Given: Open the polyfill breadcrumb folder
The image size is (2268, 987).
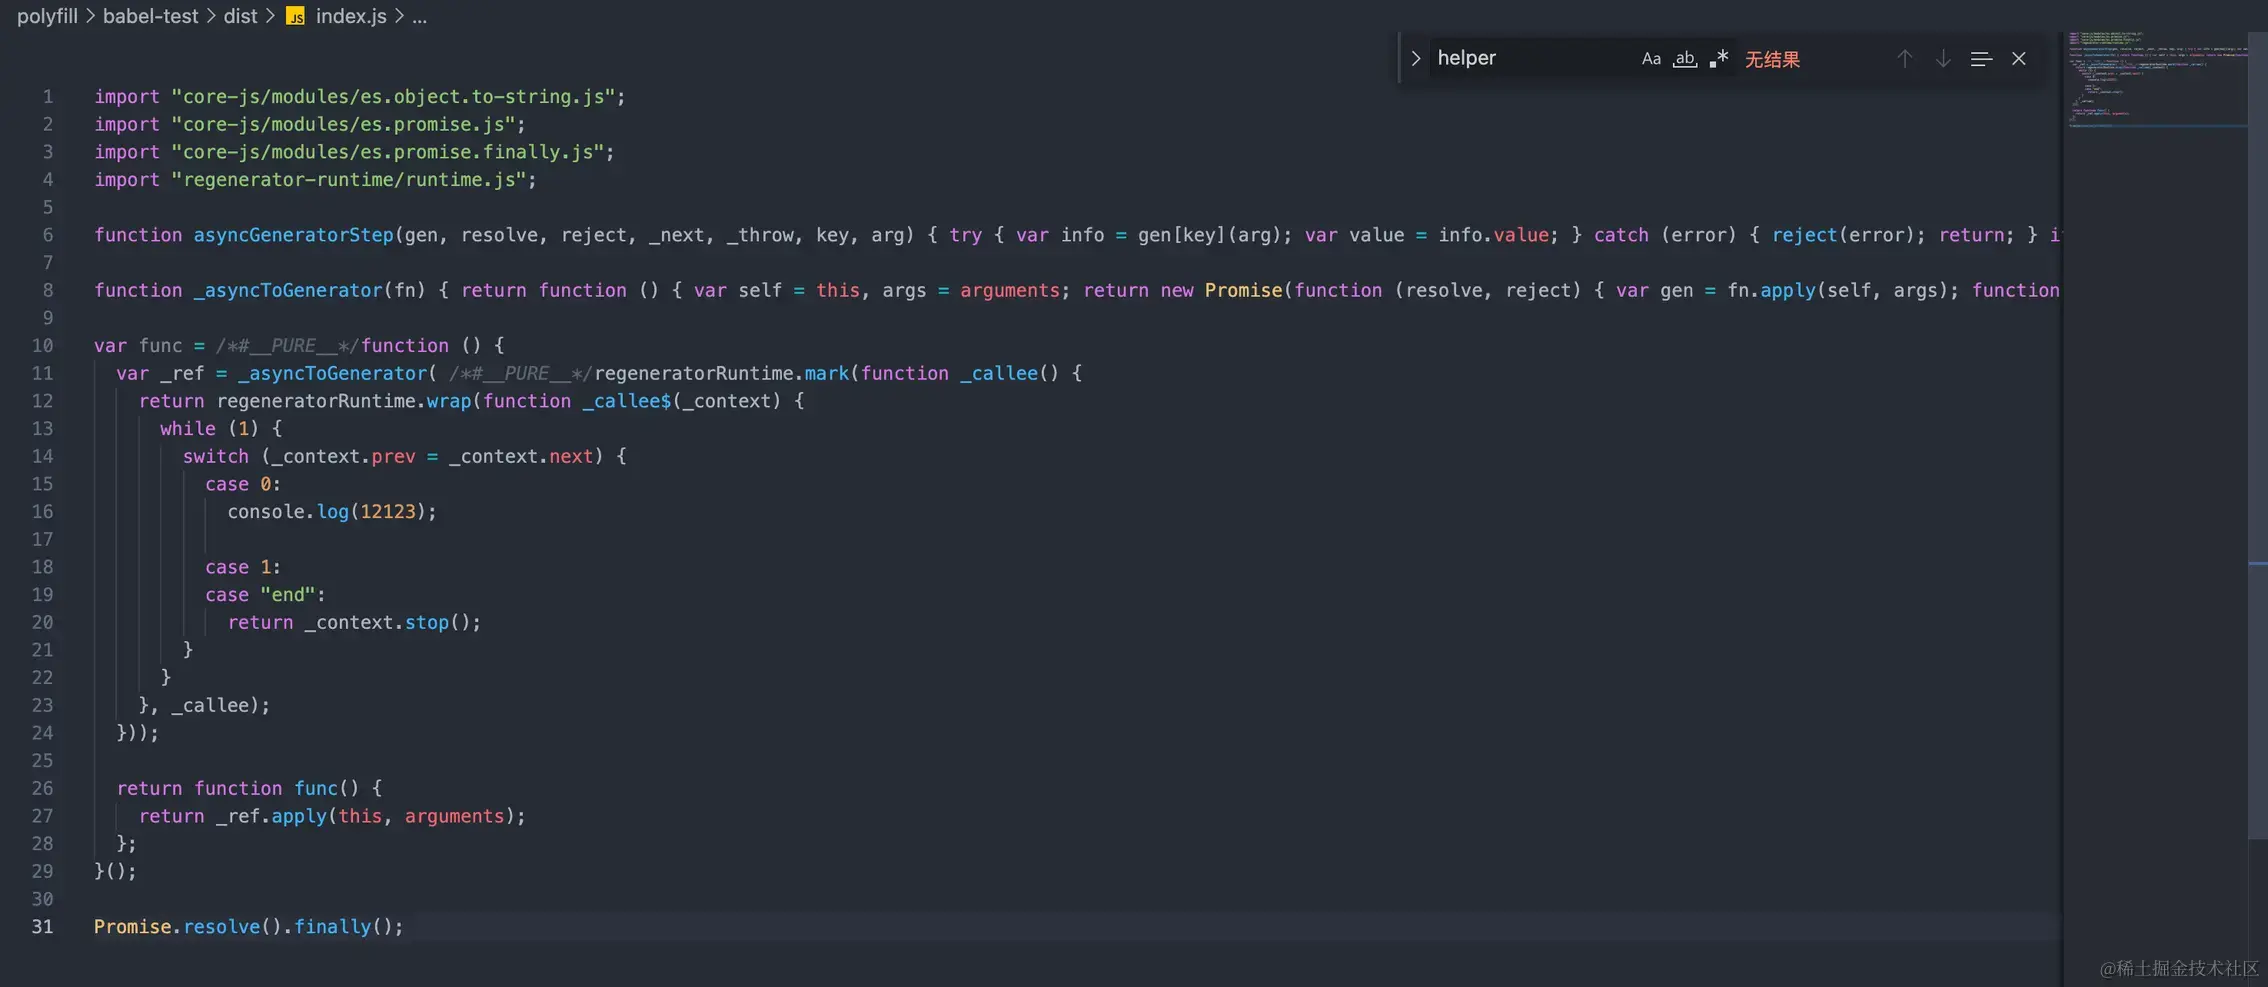Looking at the screenshot, I should 47,16.
